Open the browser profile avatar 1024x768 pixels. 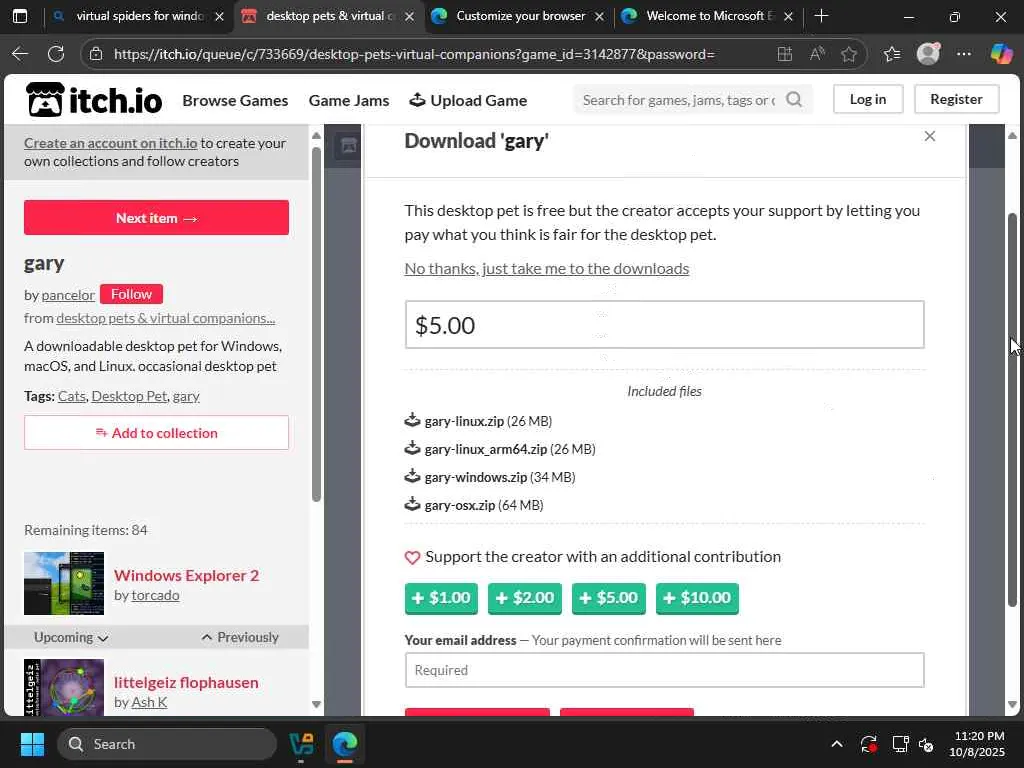[x=928, y=54]
